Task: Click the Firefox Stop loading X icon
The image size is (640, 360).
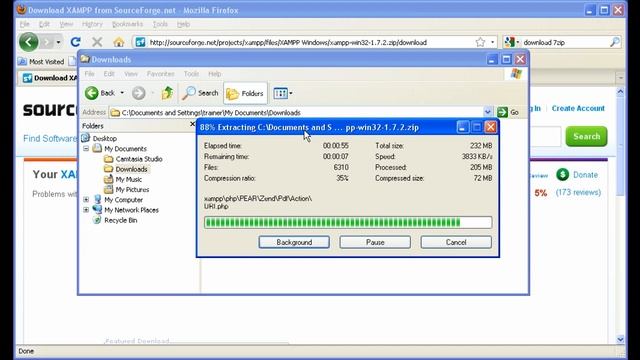Action: click(x=97, y=42)
